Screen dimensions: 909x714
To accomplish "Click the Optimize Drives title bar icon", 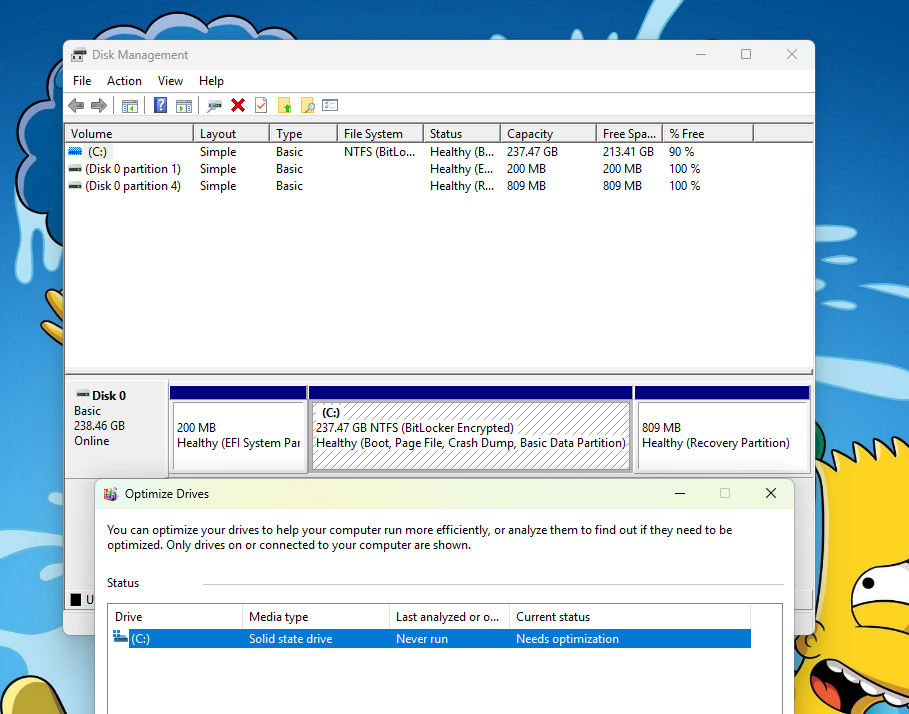I will 110,494.
